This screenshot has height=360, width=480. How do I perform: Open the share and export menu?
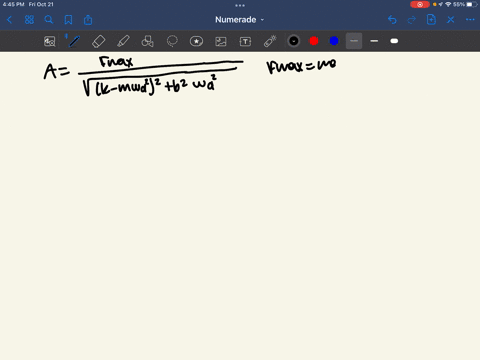coord(88,20)
